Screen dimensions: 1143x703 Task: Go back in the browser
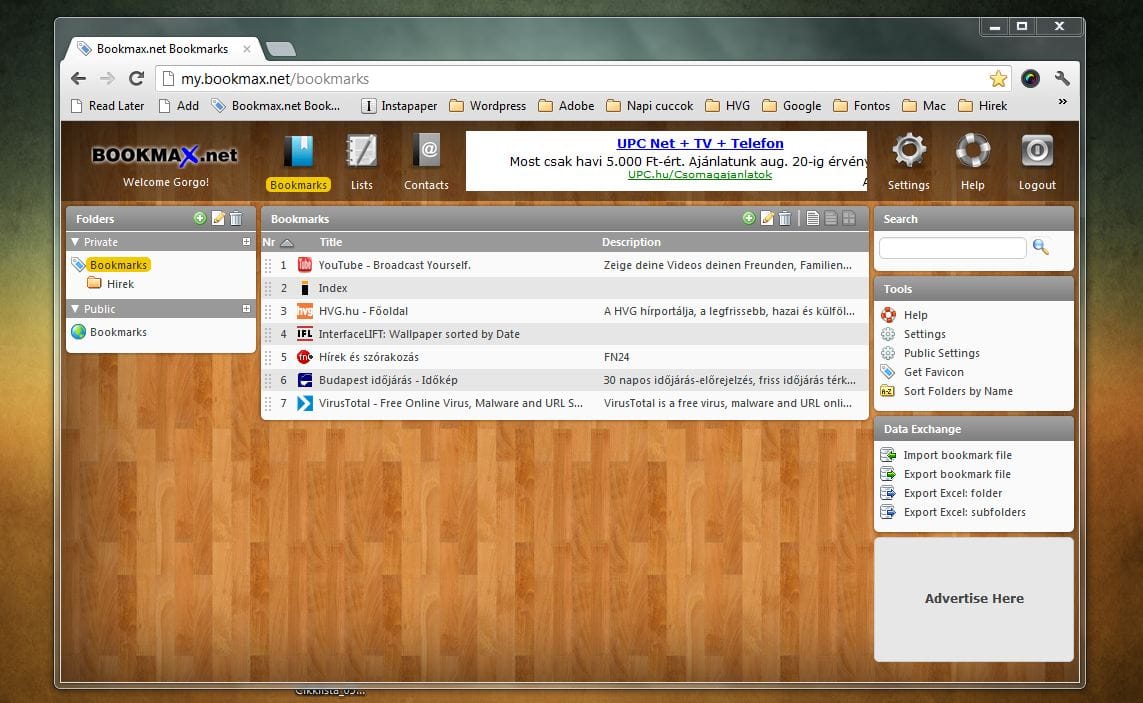coord(79,78)
